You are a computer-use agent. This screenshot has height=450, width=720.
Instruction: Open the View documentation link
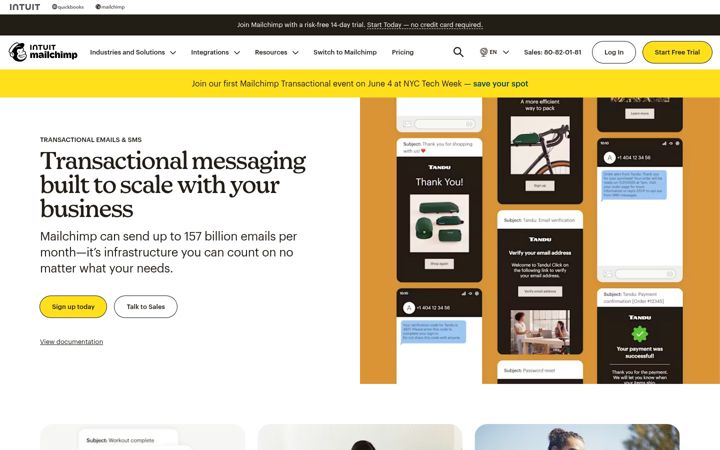[x=72, y=342]
